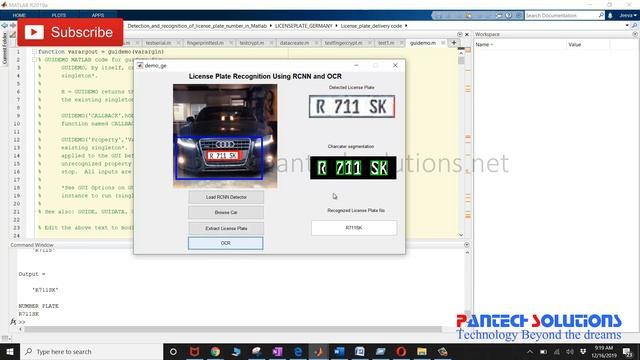Open the test1.m editor tab
The width and height of the screenshot is (640, 360).
(386, 43)
